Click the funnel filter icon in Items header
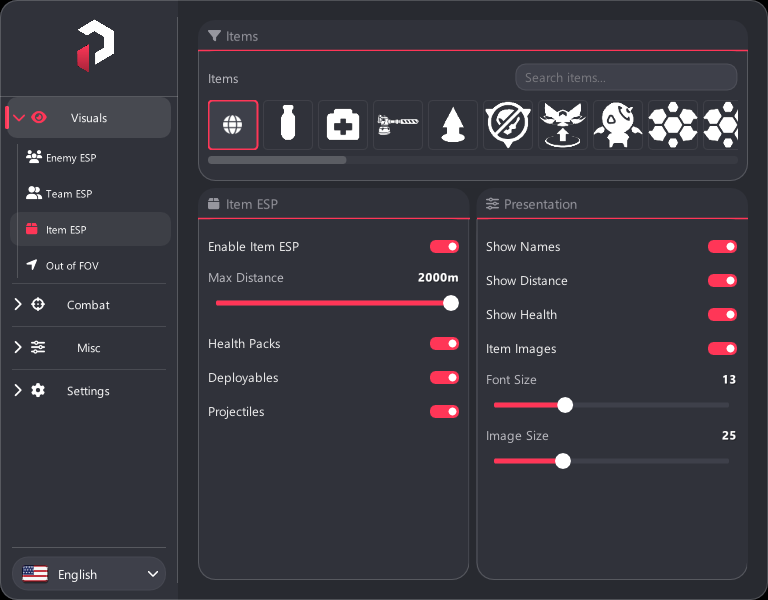768x600 pixels. point(214,36)
